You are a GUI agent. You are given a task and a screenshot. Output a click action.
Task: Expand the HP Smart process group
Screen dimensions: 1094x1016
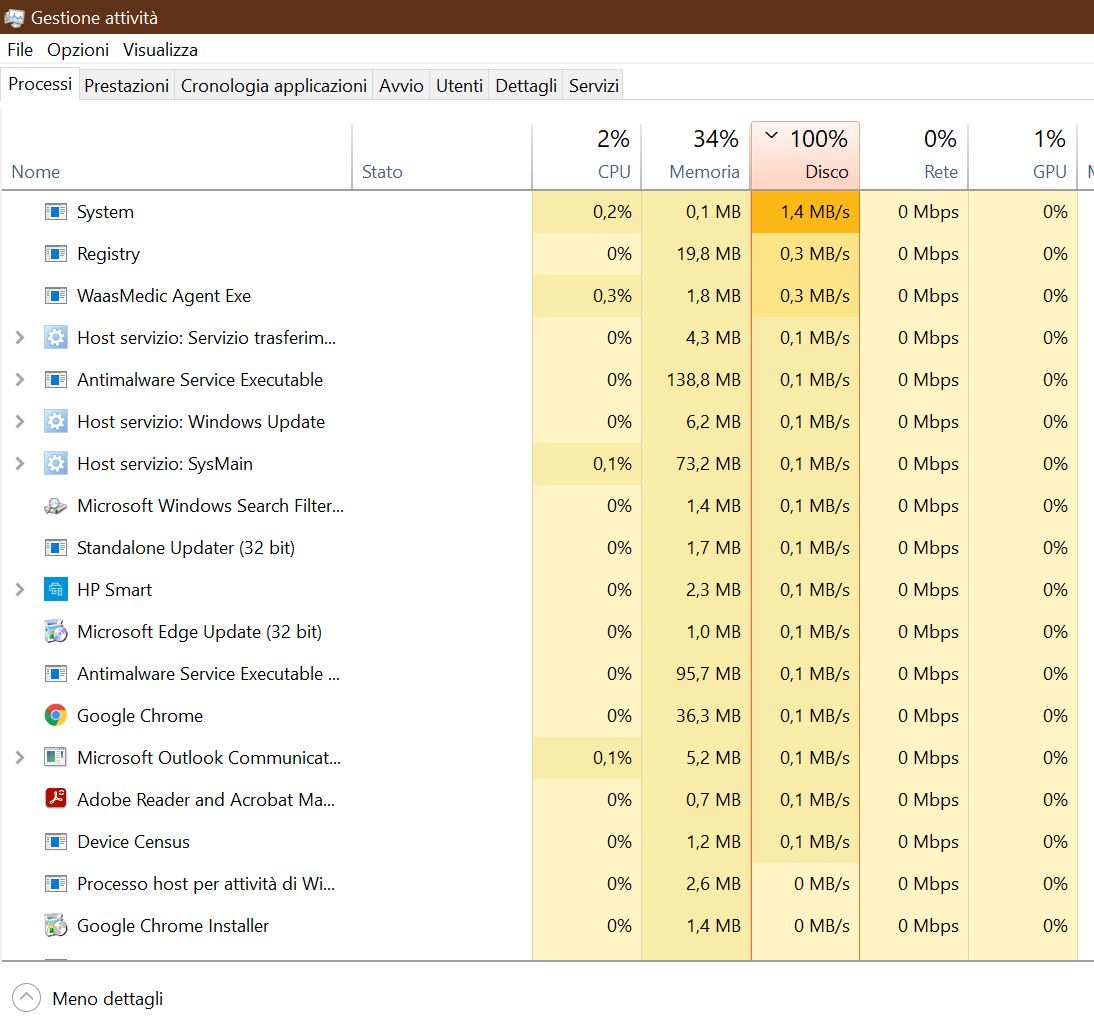click(x=20, y=590)
